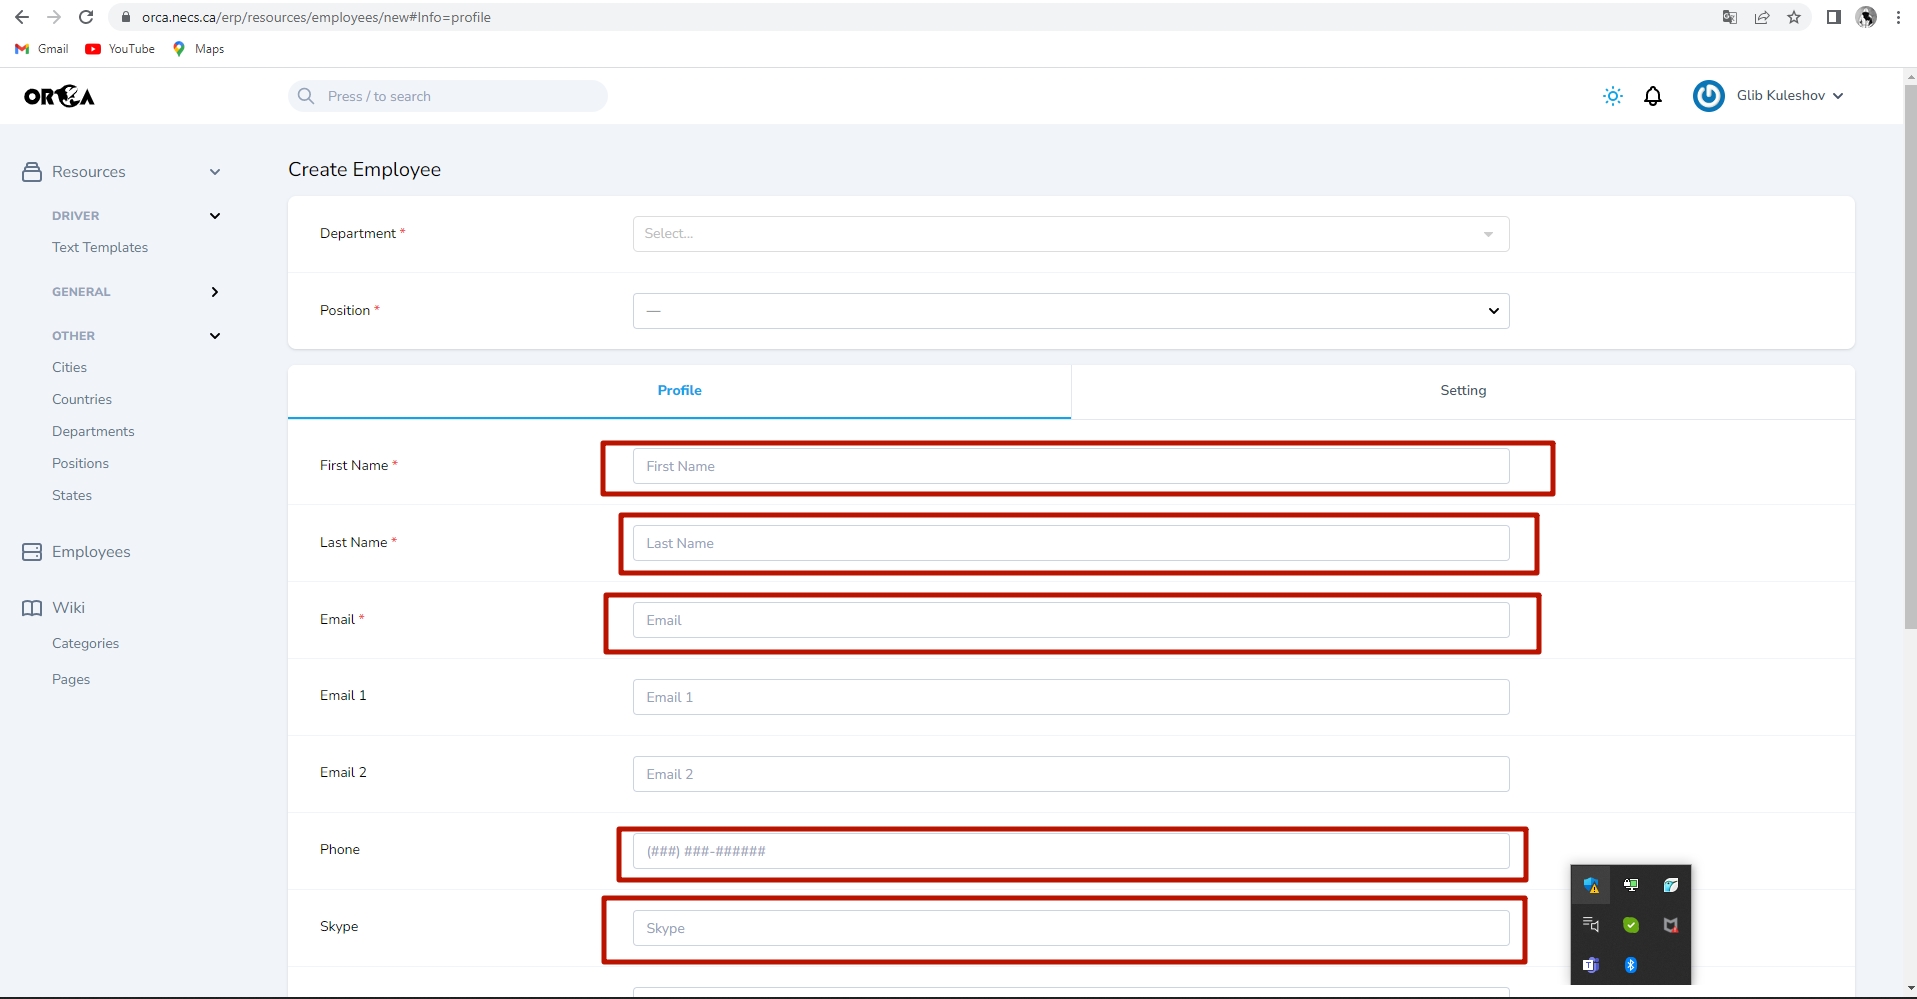Click the Email 2 input field

(1071, 774)
